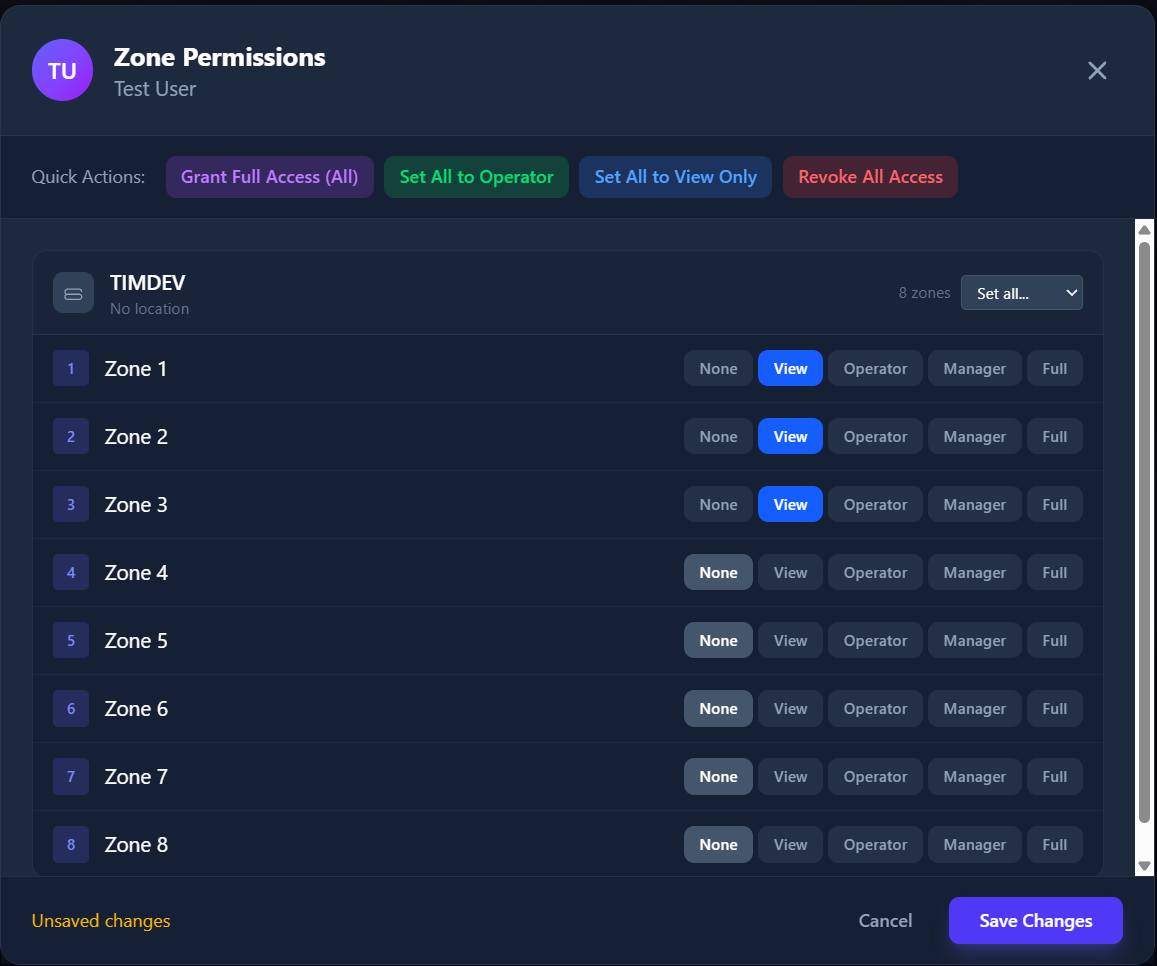This screenshot has width=1157, height=966.
Task: Open the TIMDEV Set all dropdown
Action: (x=1021, y=293)
